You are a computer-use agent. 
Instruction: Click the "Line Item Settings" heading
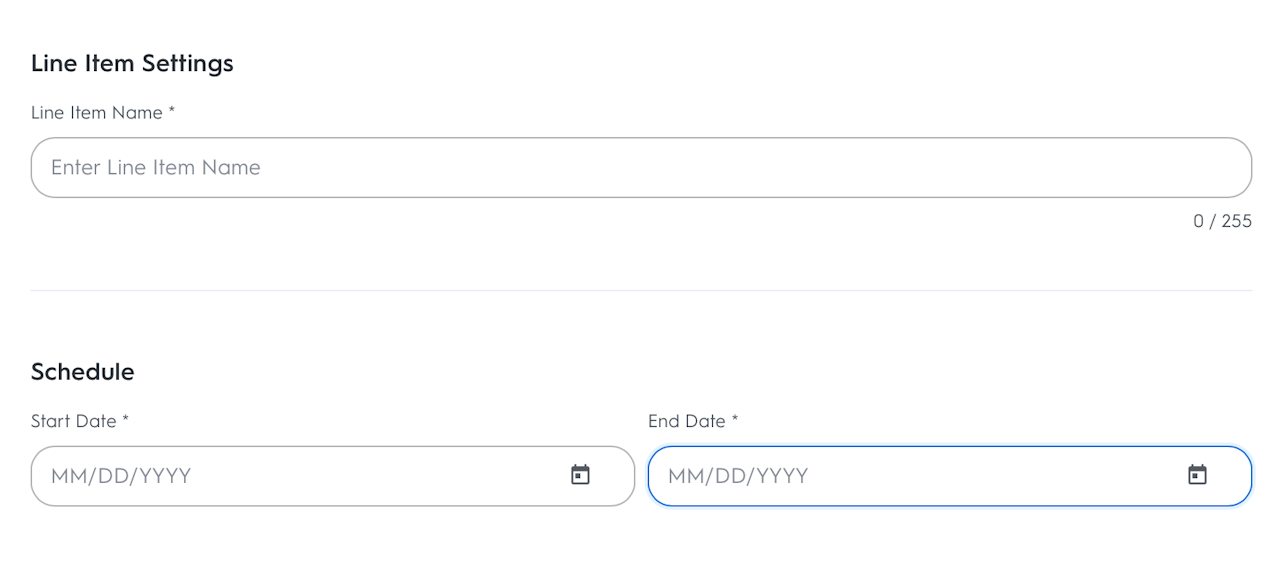pos(132,63)
